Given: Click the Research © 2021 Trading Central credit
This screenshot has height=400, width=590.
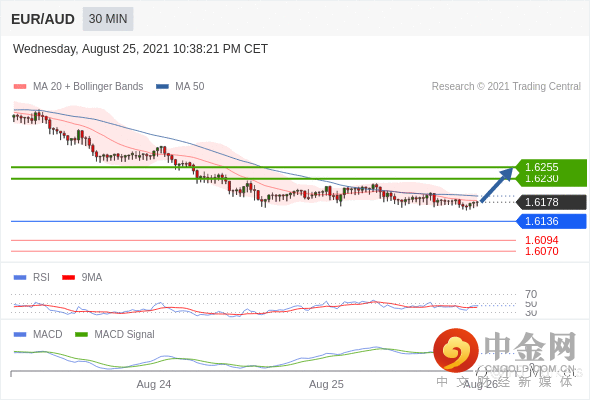Looking at the screenshot, I should 506,87.
